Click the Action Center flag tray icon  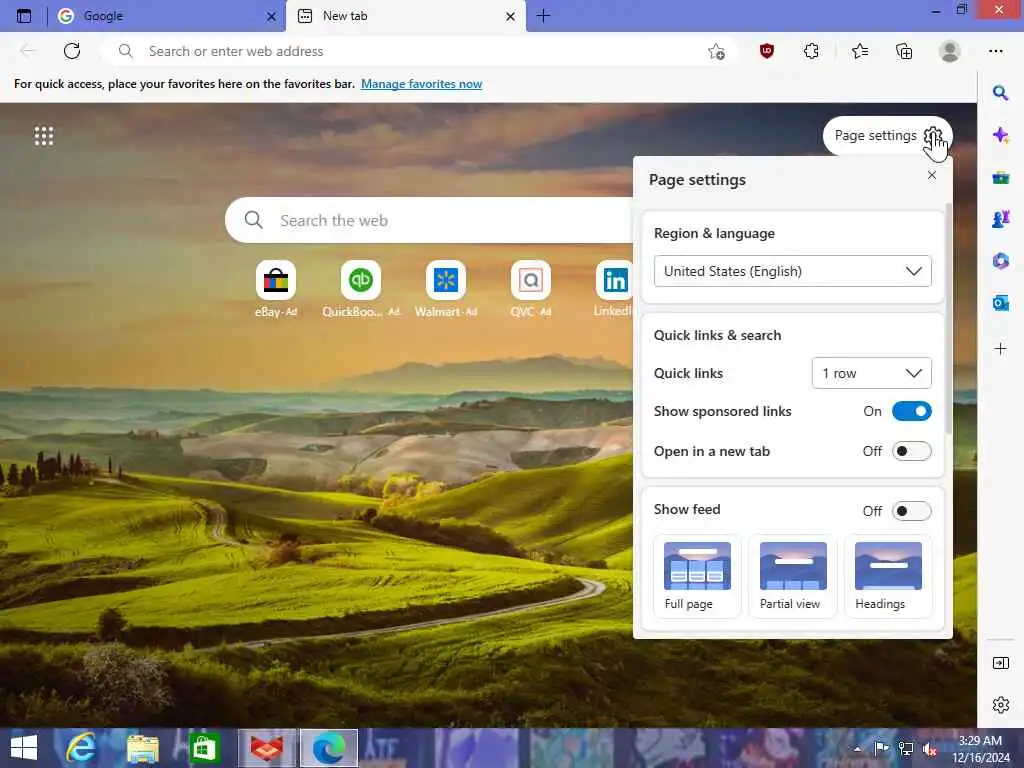click(881, 749)
